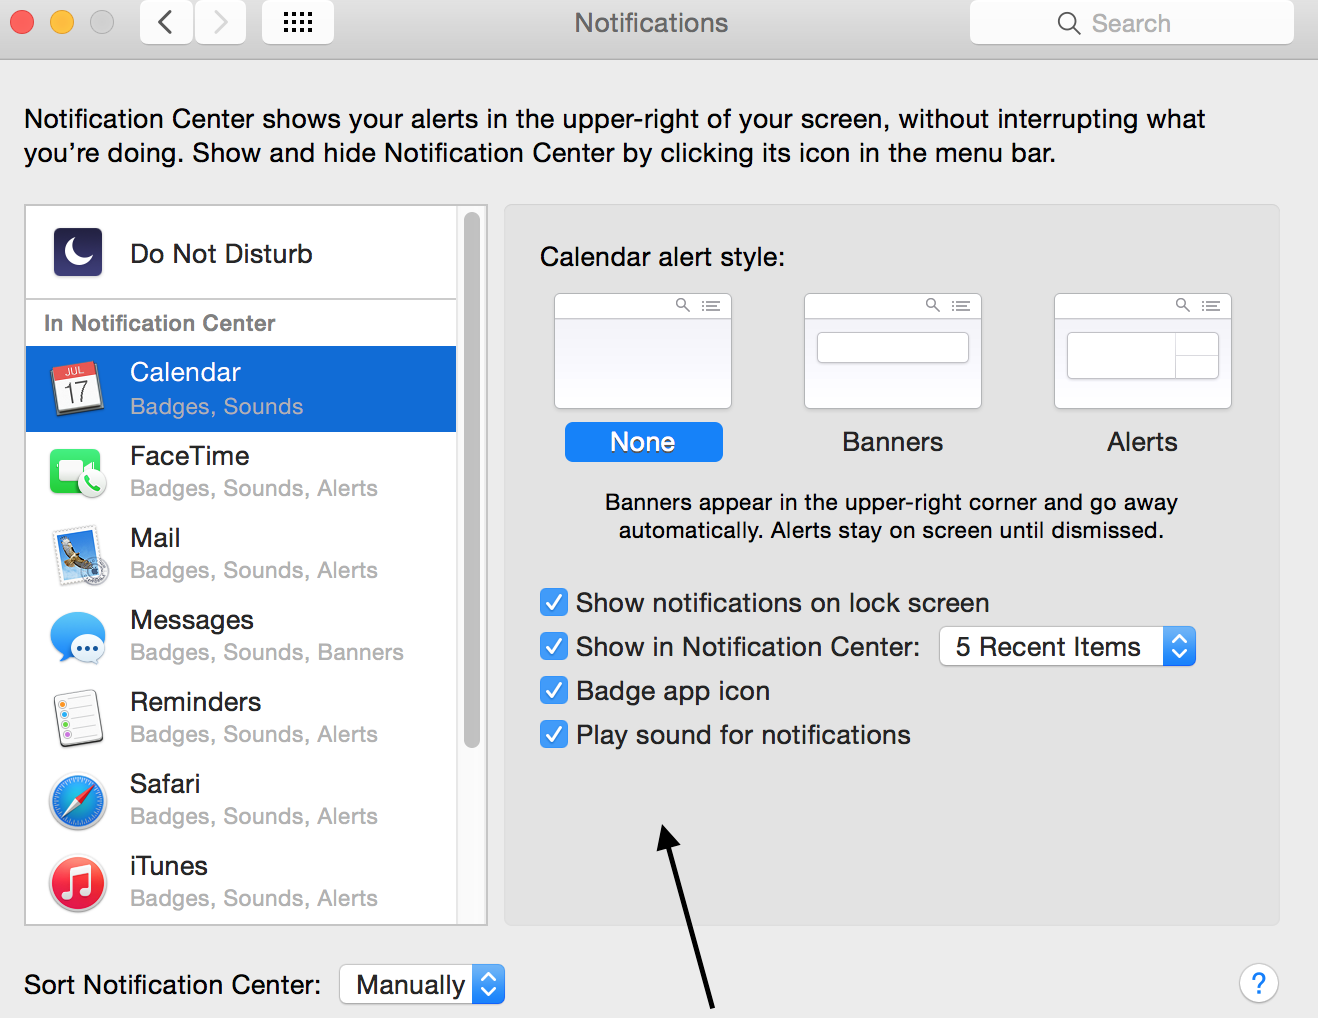This screenshot has width=1318, height=1018.
Task: Click the 'In Notification Center' section header
Action: (x=159, y=323)
